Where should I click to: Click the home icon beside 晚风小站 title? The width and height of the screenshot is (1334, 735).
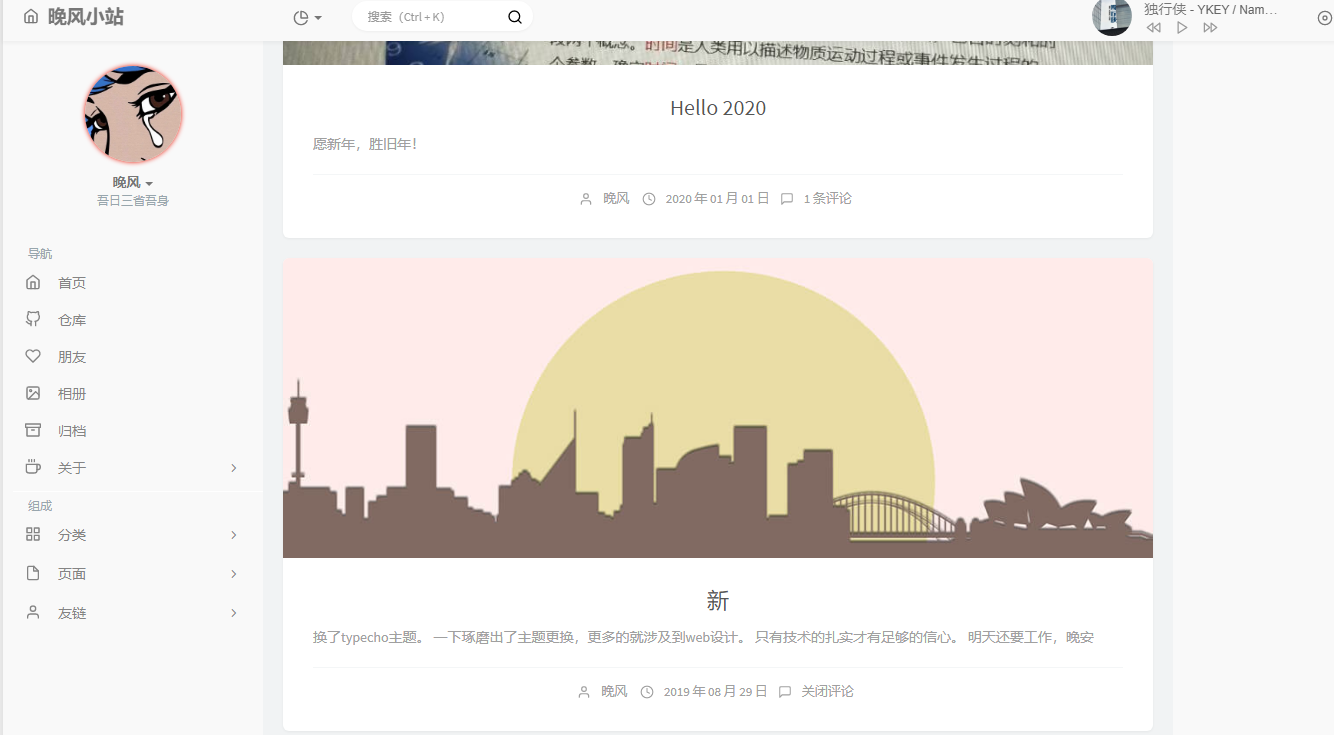31,17
